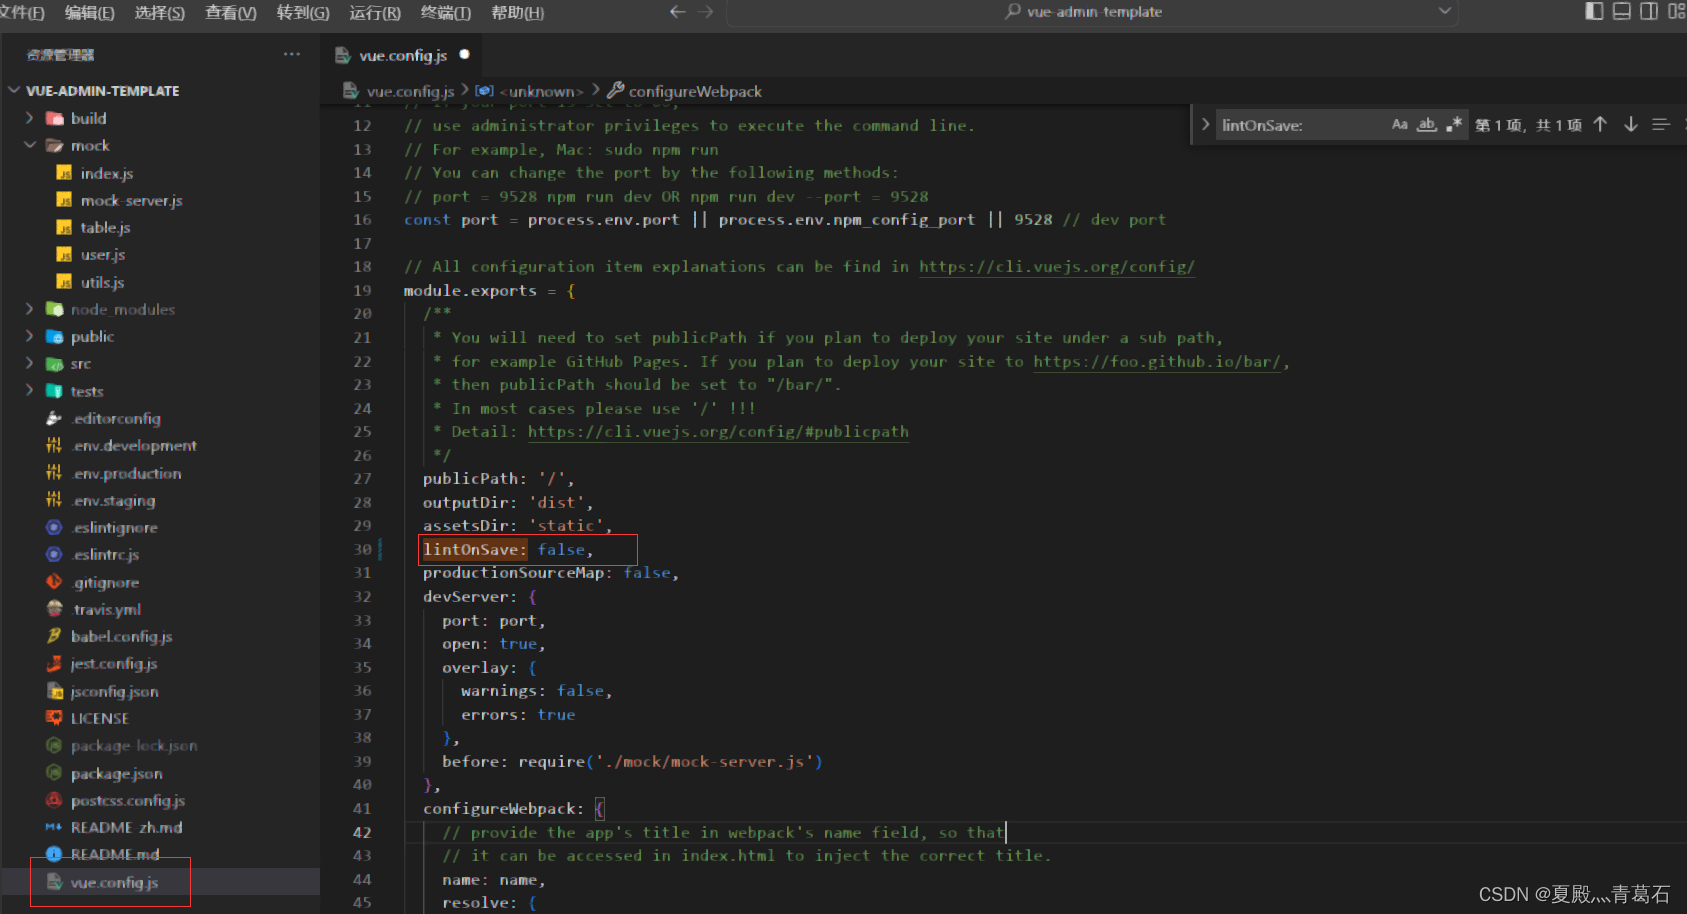The height and width of the screenshot is (914, 1687).
Task: Toggle Use Regular Expression in find widget
Action: click(1454, 125)
